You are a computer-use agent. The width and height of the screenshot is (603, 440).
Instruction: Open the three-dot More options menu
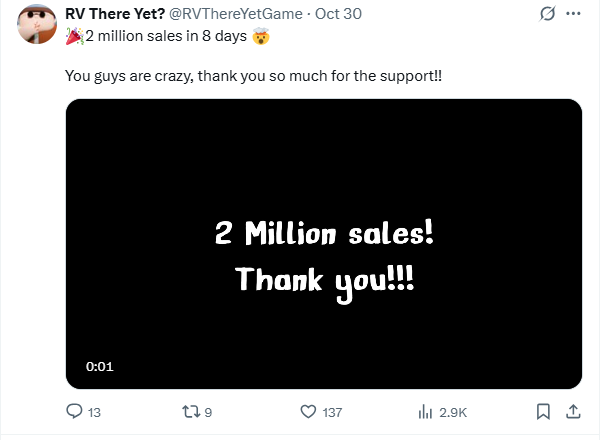(x=574, y=14)
